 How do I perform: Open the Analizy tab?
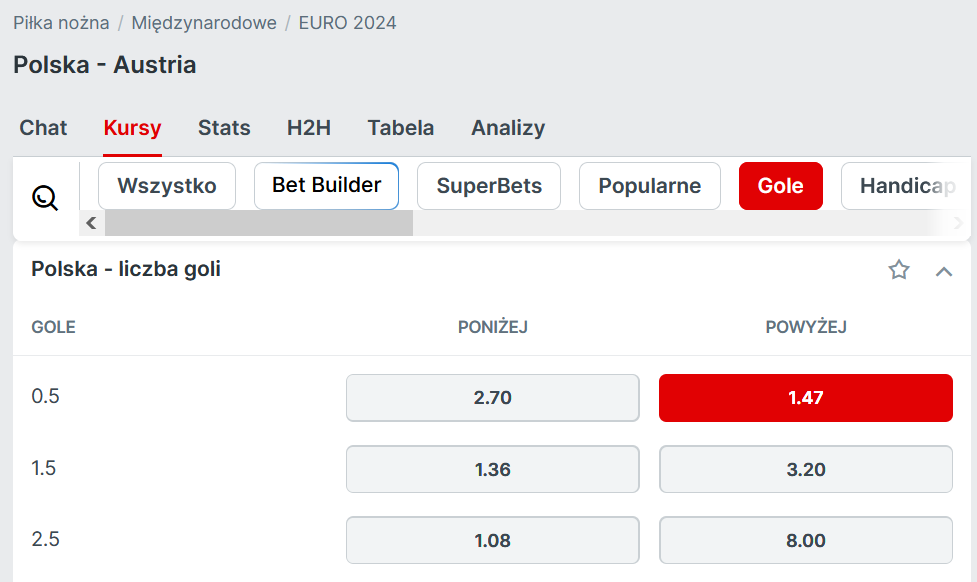pyautogui.click(x=508, y=128)
